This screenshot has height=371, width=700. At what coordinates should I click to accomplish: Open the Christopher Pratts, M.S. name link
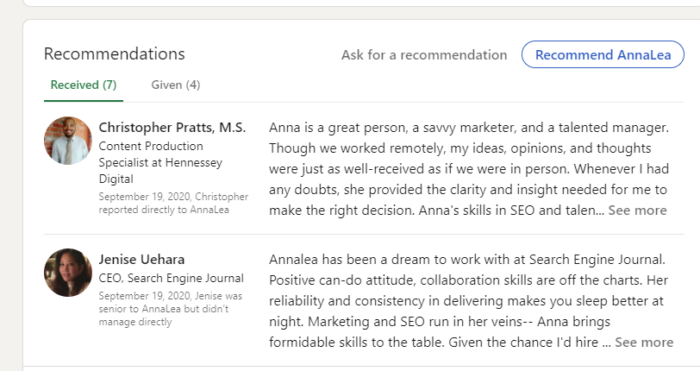pyautogui.click(x=172, y=127)
